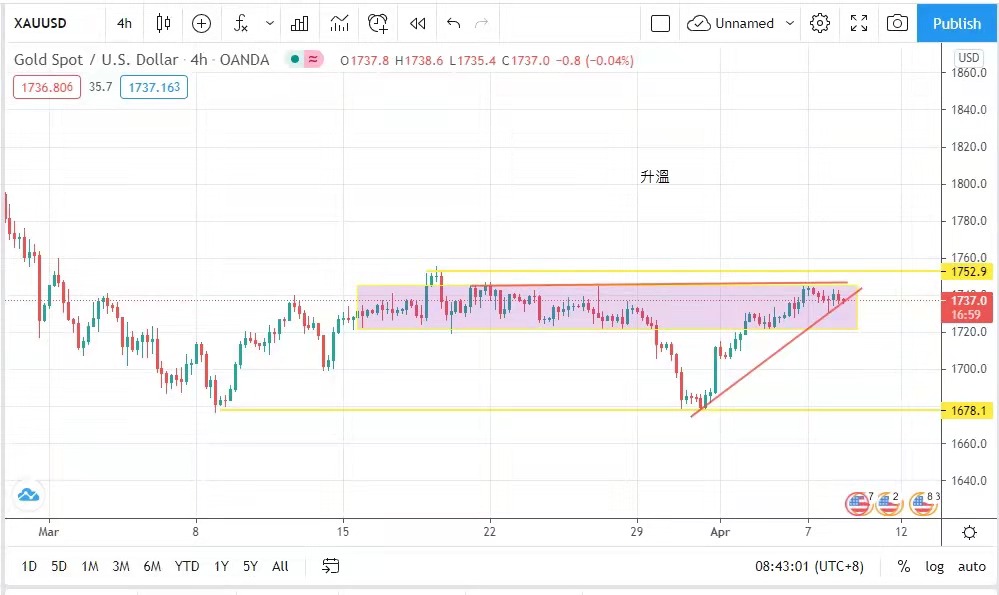
Task: Click the compare or add symbol icon
Action: point(201,23)
